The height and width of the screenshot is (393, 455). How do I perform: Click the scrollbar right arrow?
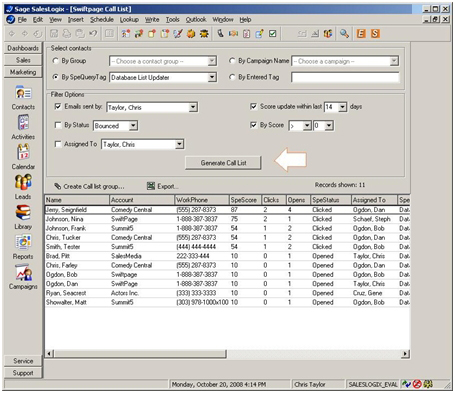tap(405, 354)
